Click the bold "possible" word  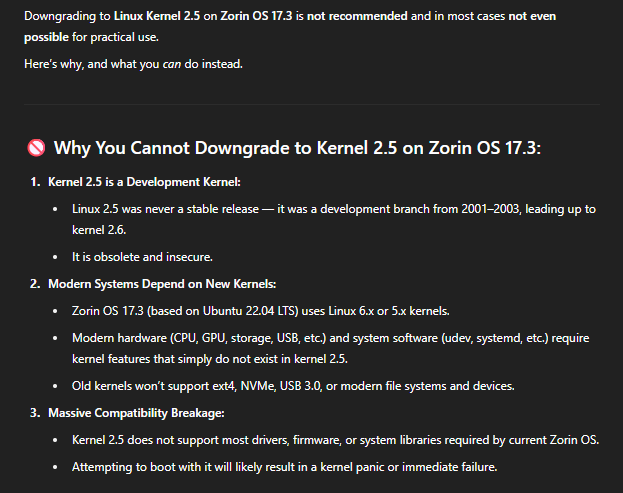coord(46,37)
